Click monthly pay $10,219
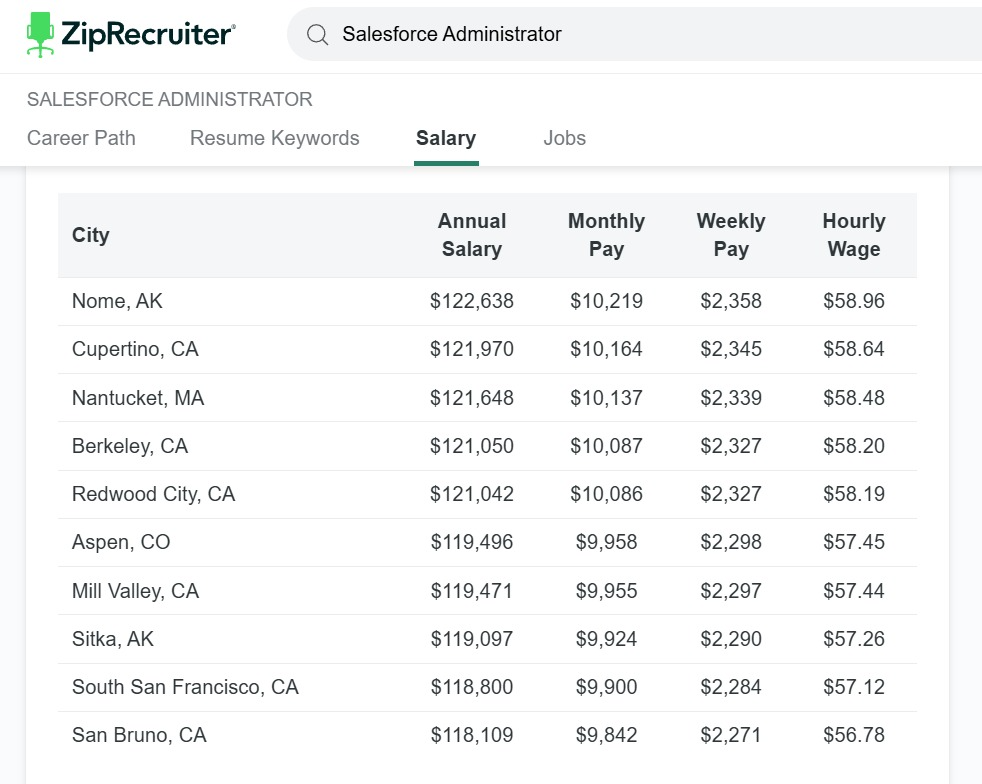 tap(606, 301)
